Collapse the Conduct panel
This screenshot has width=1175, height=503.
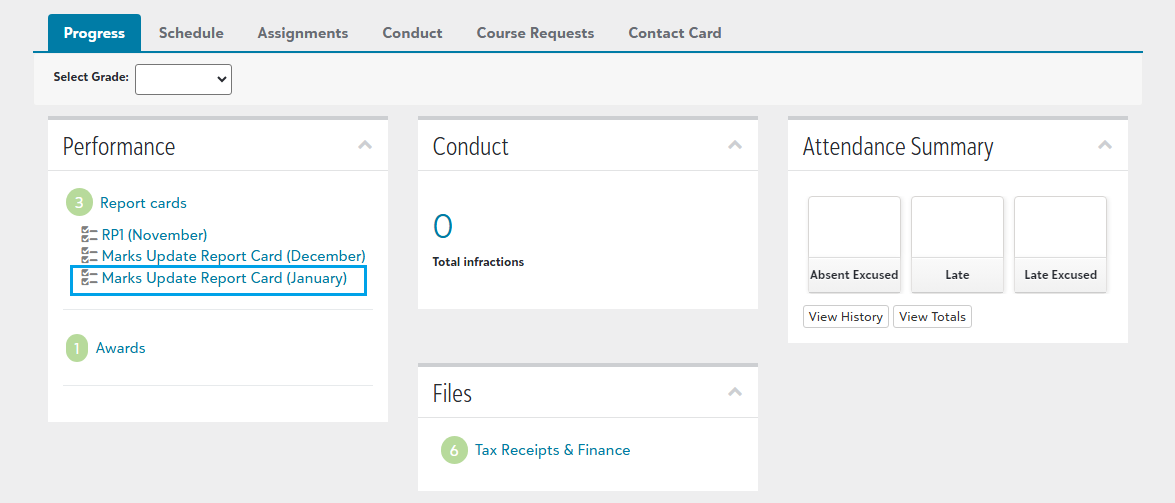(735, 145)
